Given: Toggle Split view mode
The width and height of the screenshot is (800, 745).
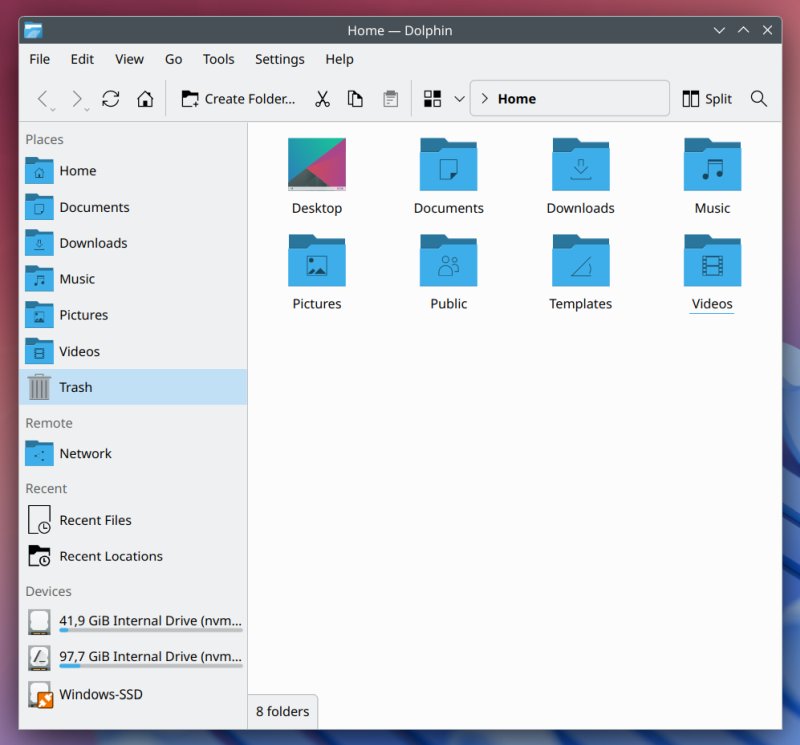Looking at the screenshot, I should (707, 99).
